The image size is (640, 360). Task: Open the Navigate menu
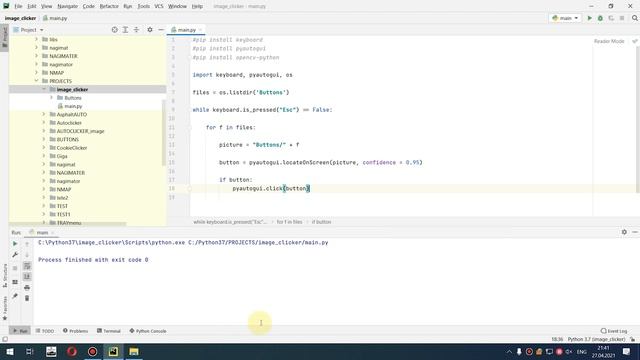67,6
